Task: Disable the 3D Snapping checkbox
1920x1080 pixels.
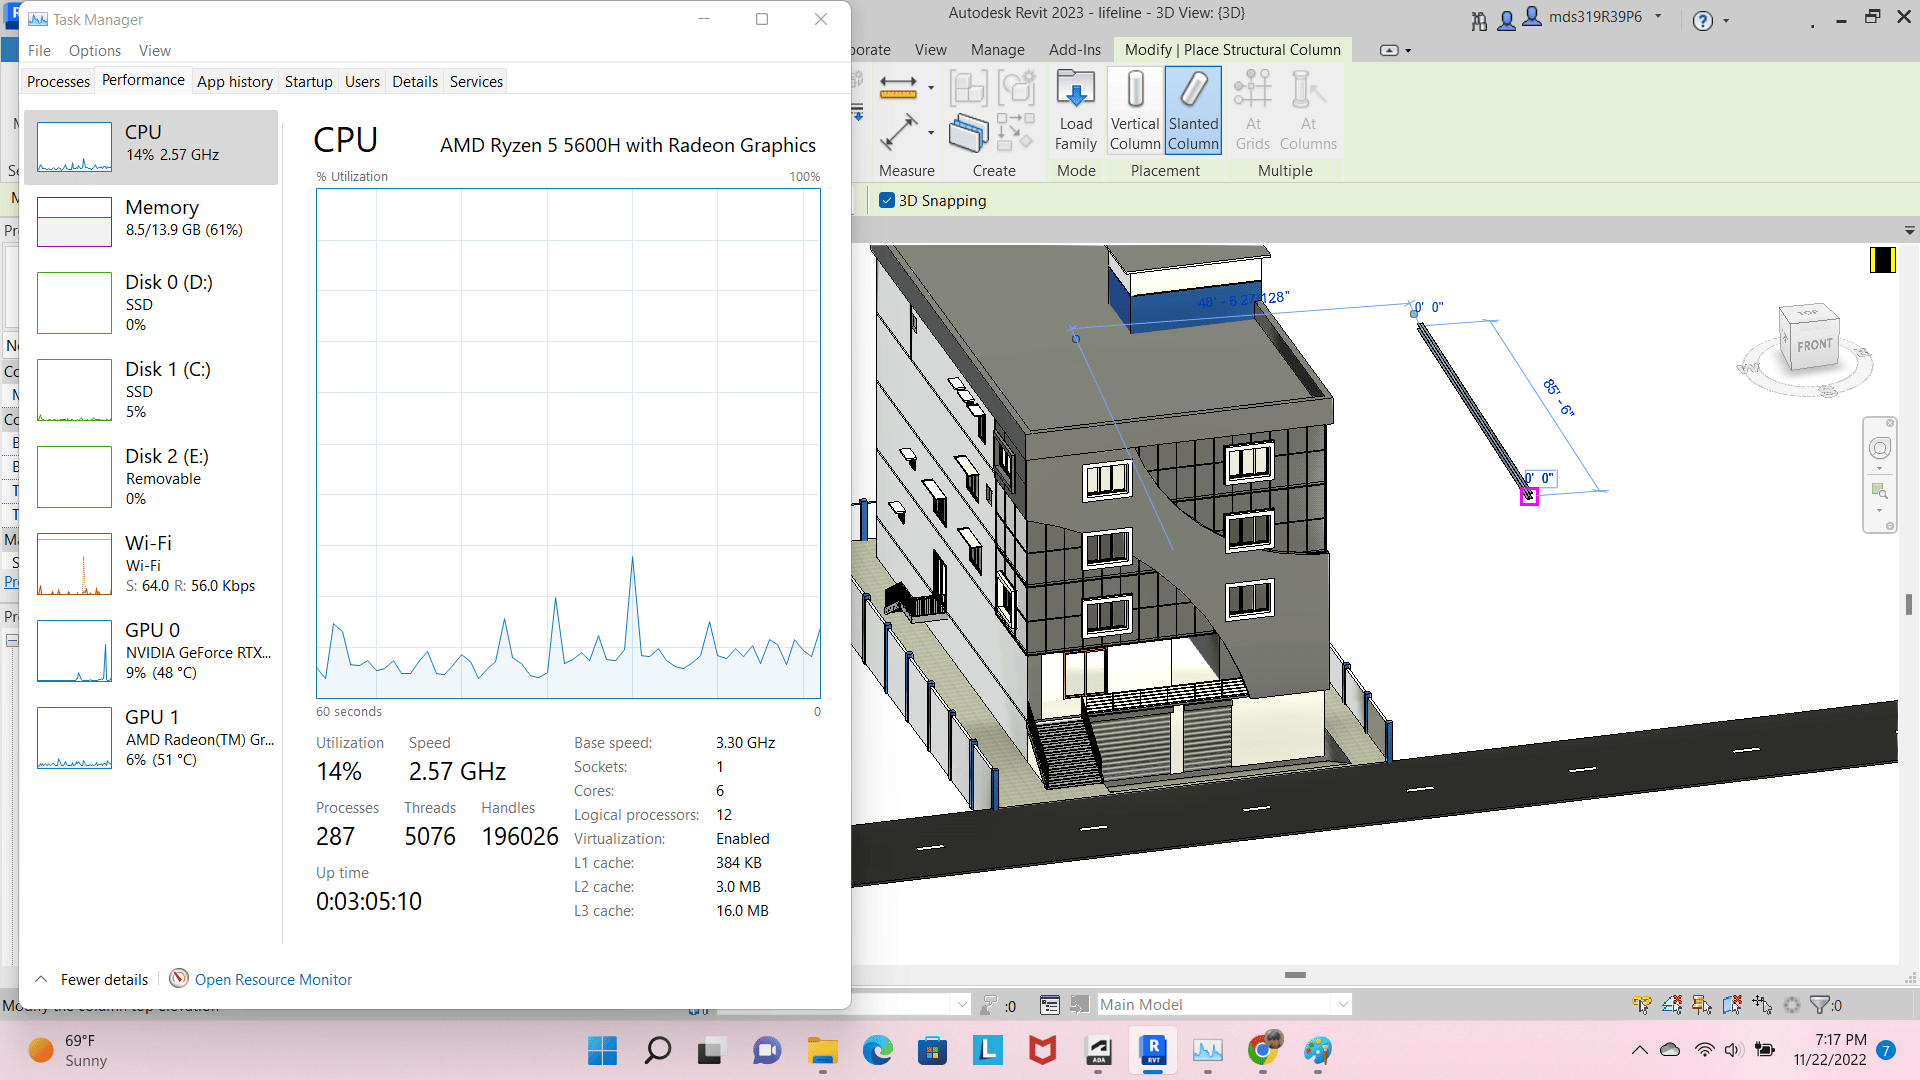Action: click(x=887, y=200)
